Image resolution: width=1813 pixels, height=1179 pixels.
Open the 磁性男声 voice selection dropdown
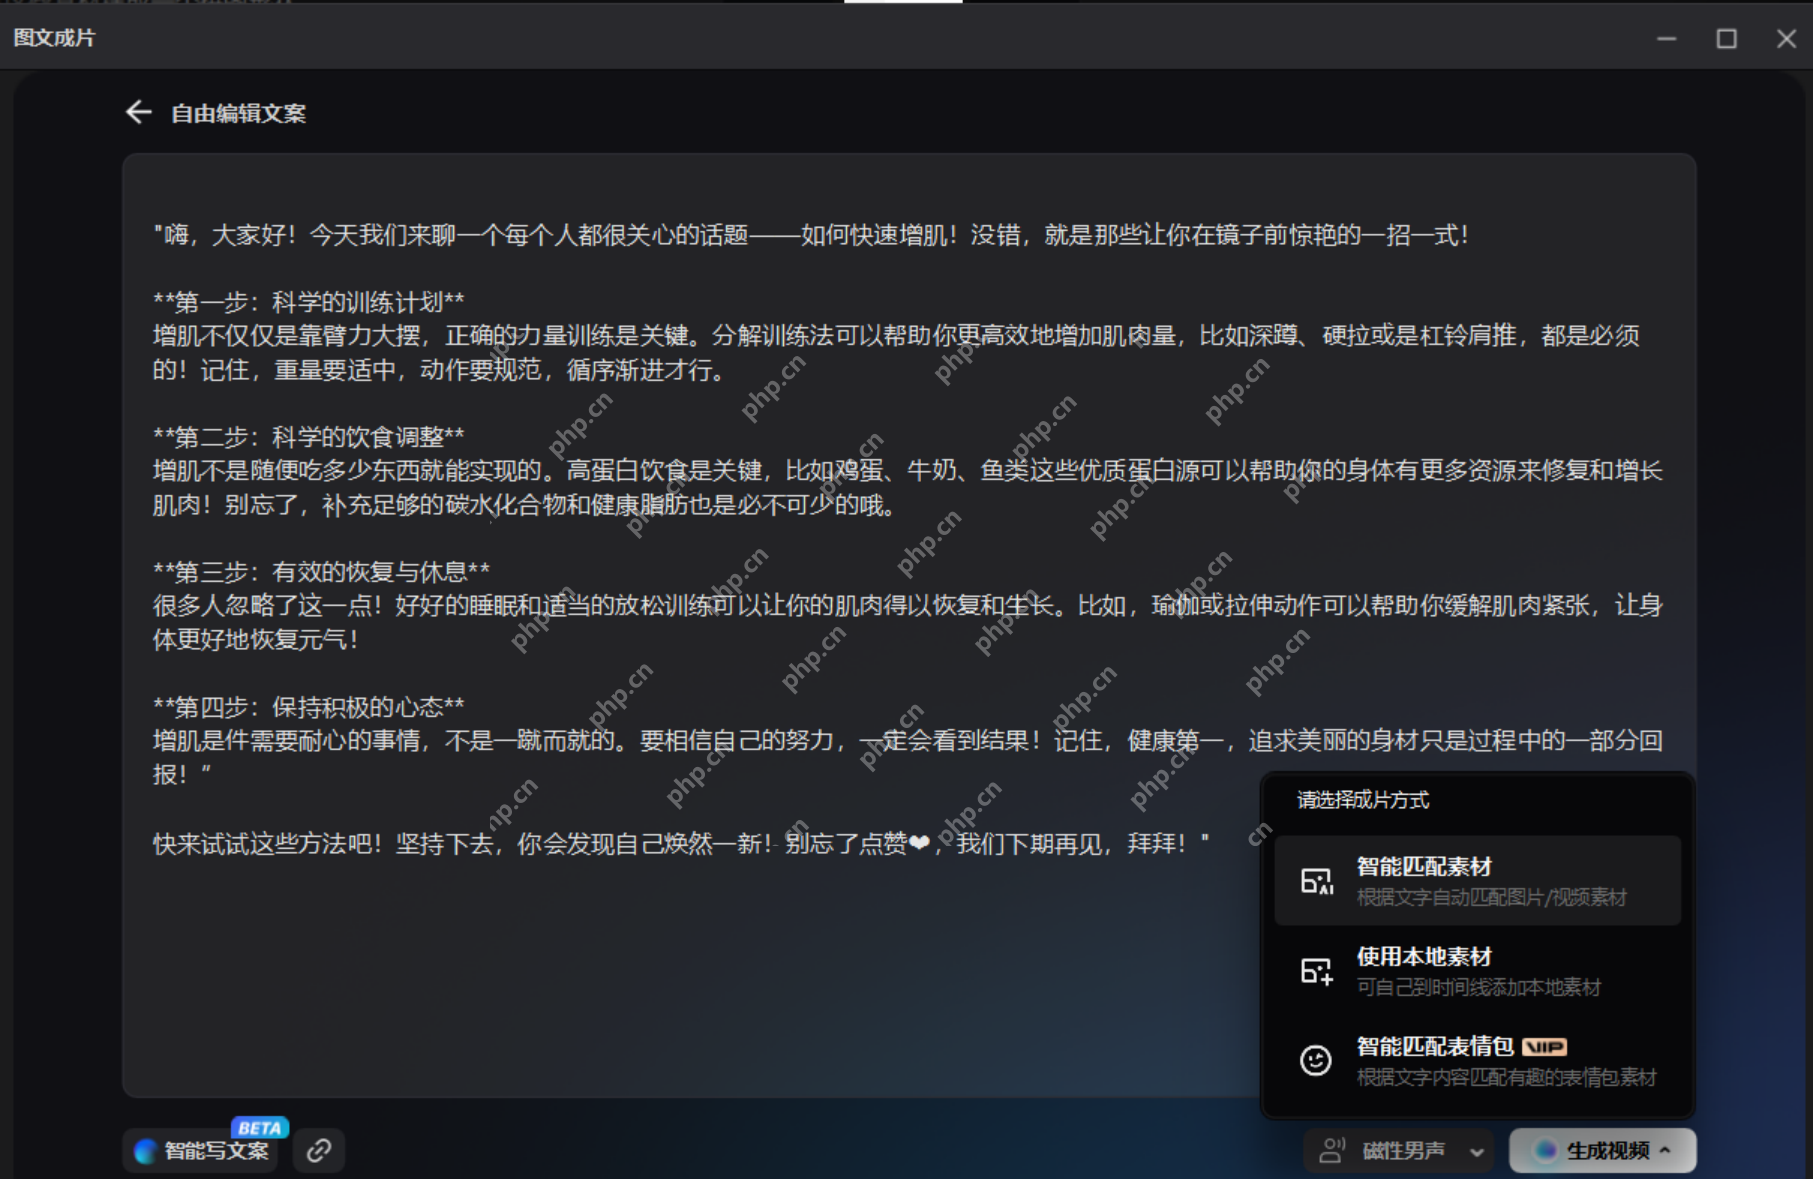click(x=1398, y=1150)
